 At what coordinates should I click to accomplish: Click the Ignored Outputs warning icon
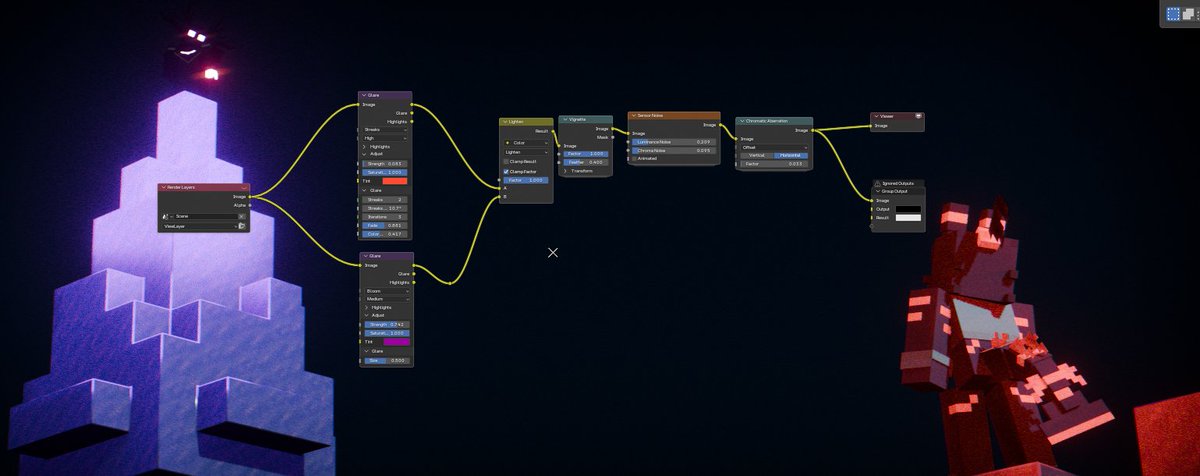pos(877,184)
